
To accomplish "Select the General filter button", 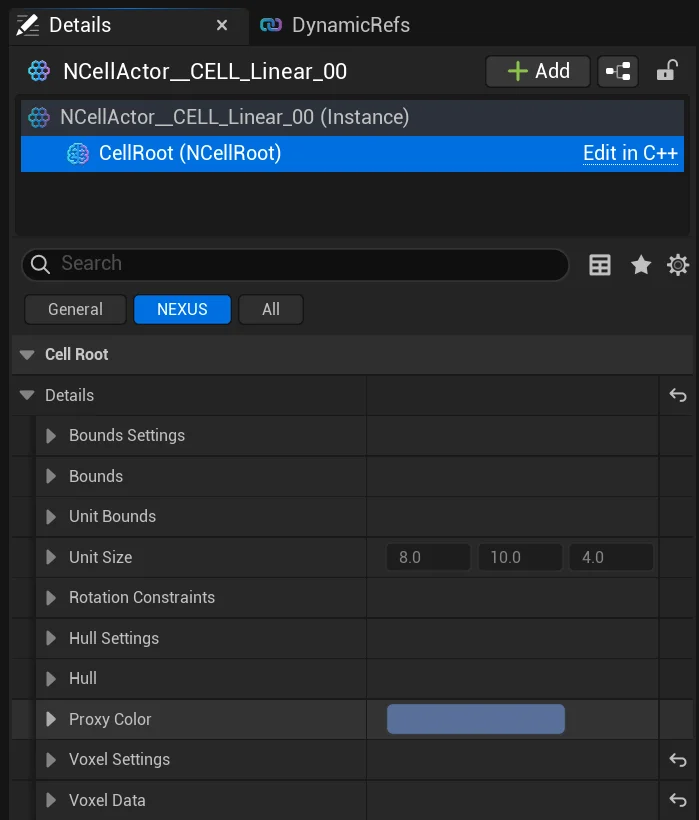I will click(x=75, y=310).
